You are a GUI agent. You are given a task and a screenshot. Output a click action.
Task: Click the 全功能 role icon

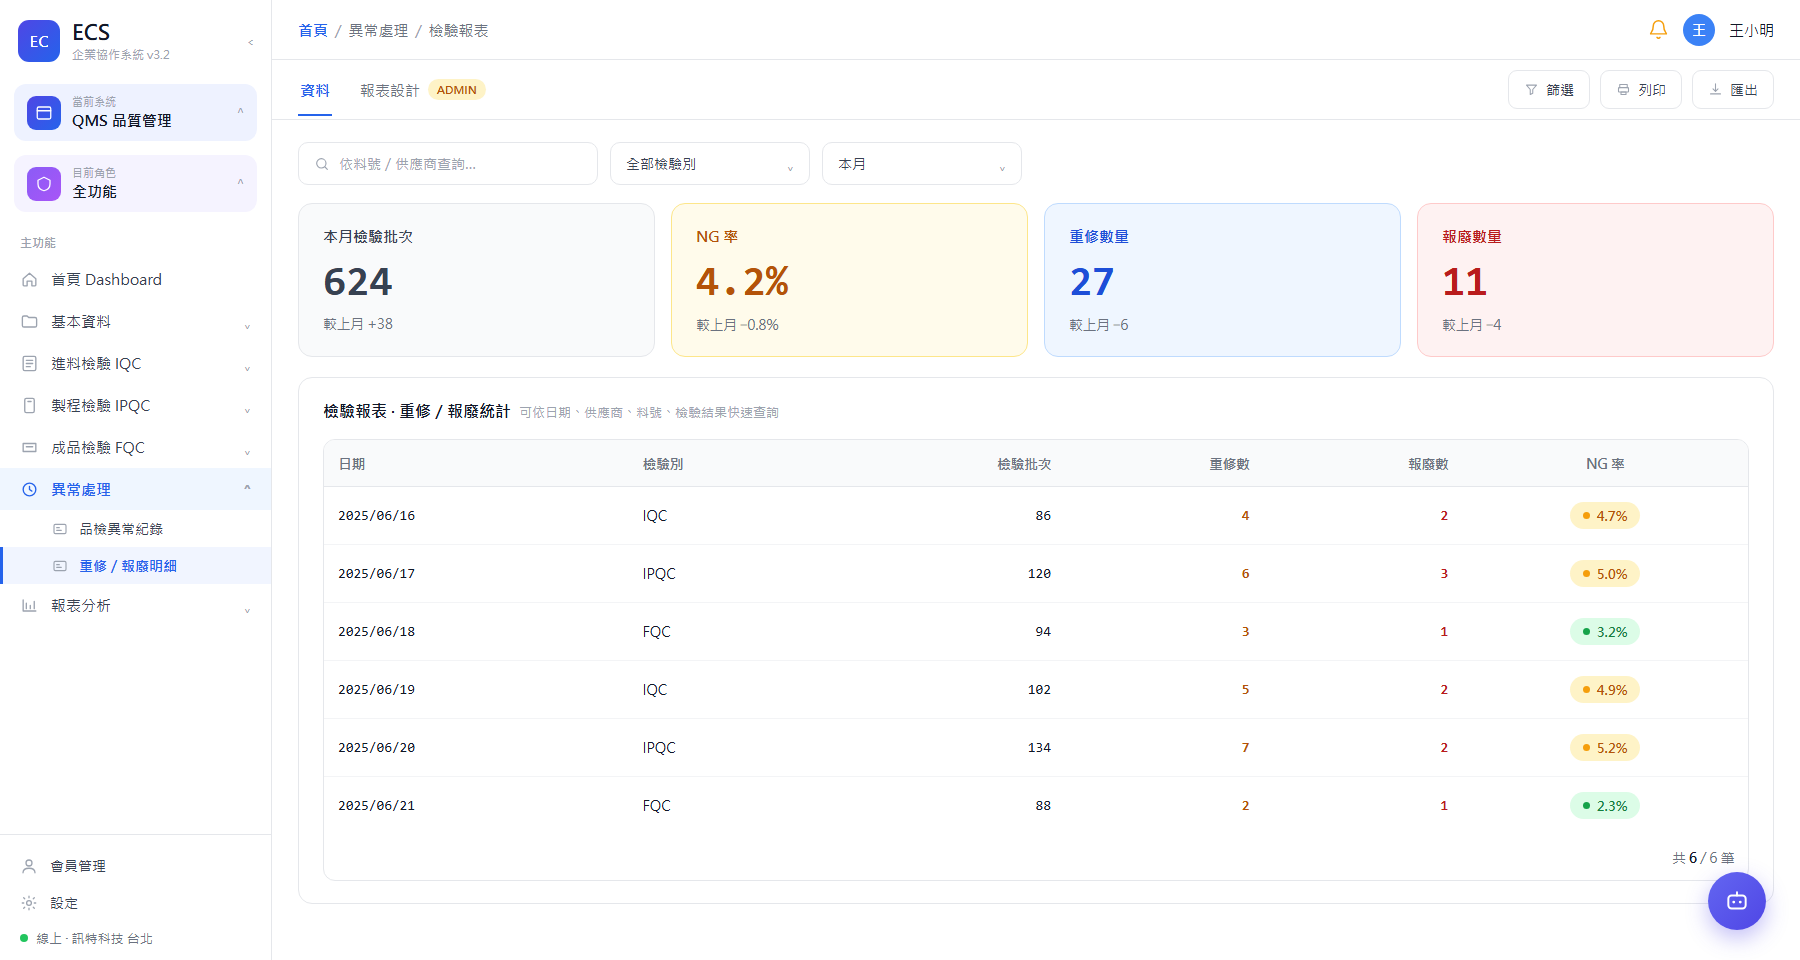(44, 184)
